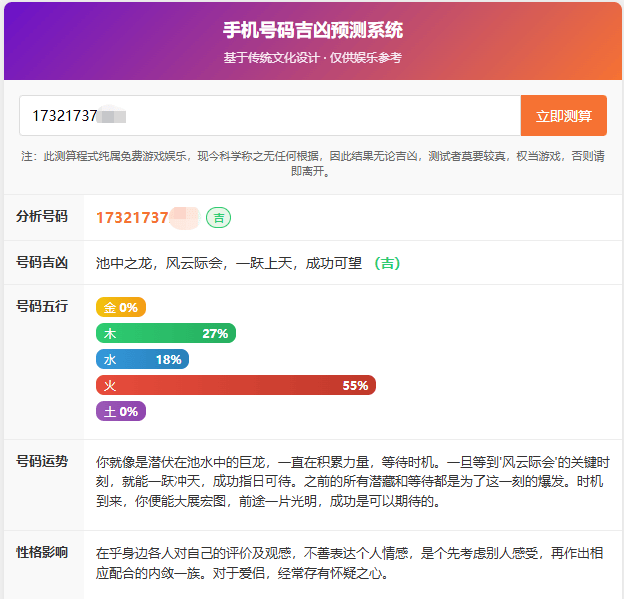This screenshot has width=624, height=599.
Task: Click the text 池中之龙，风云际会，一跃上天，成功可望
Action: coord(229,263)
